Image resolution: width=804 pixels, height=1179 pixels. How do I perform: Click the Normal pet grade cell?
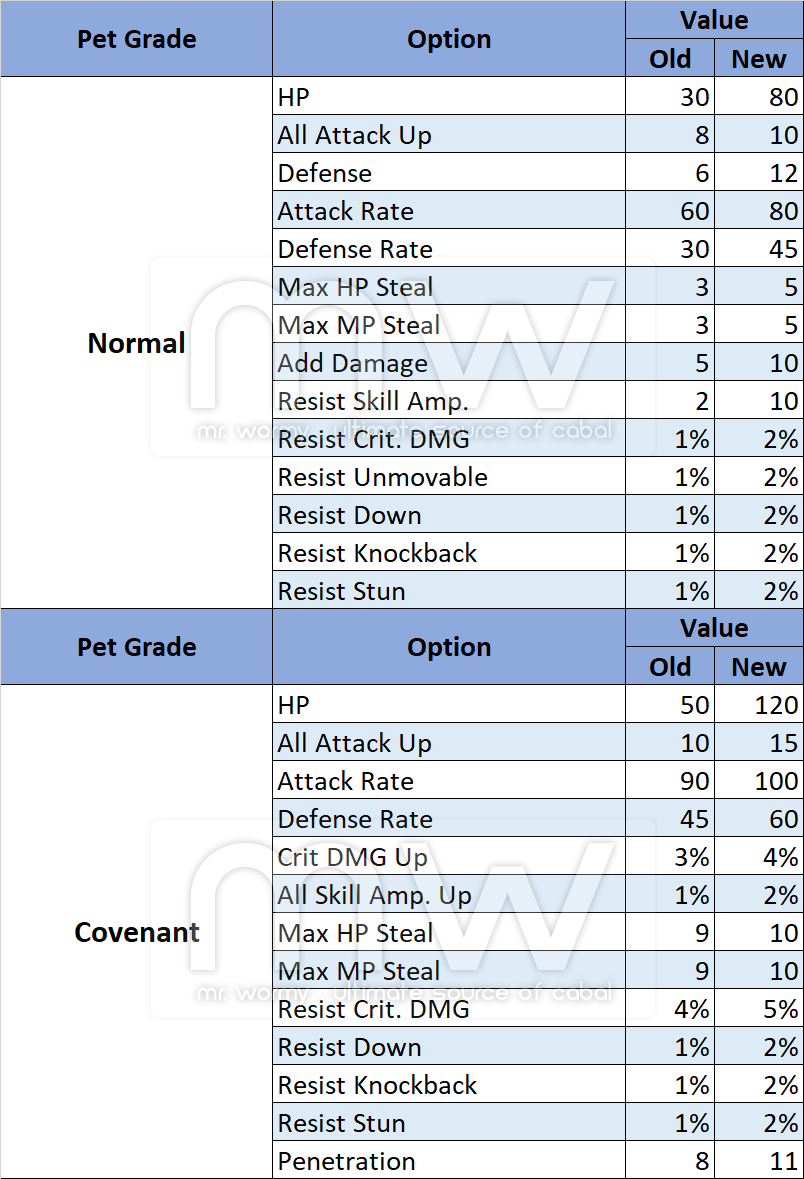pyautogui.click(x=137, y=343)
